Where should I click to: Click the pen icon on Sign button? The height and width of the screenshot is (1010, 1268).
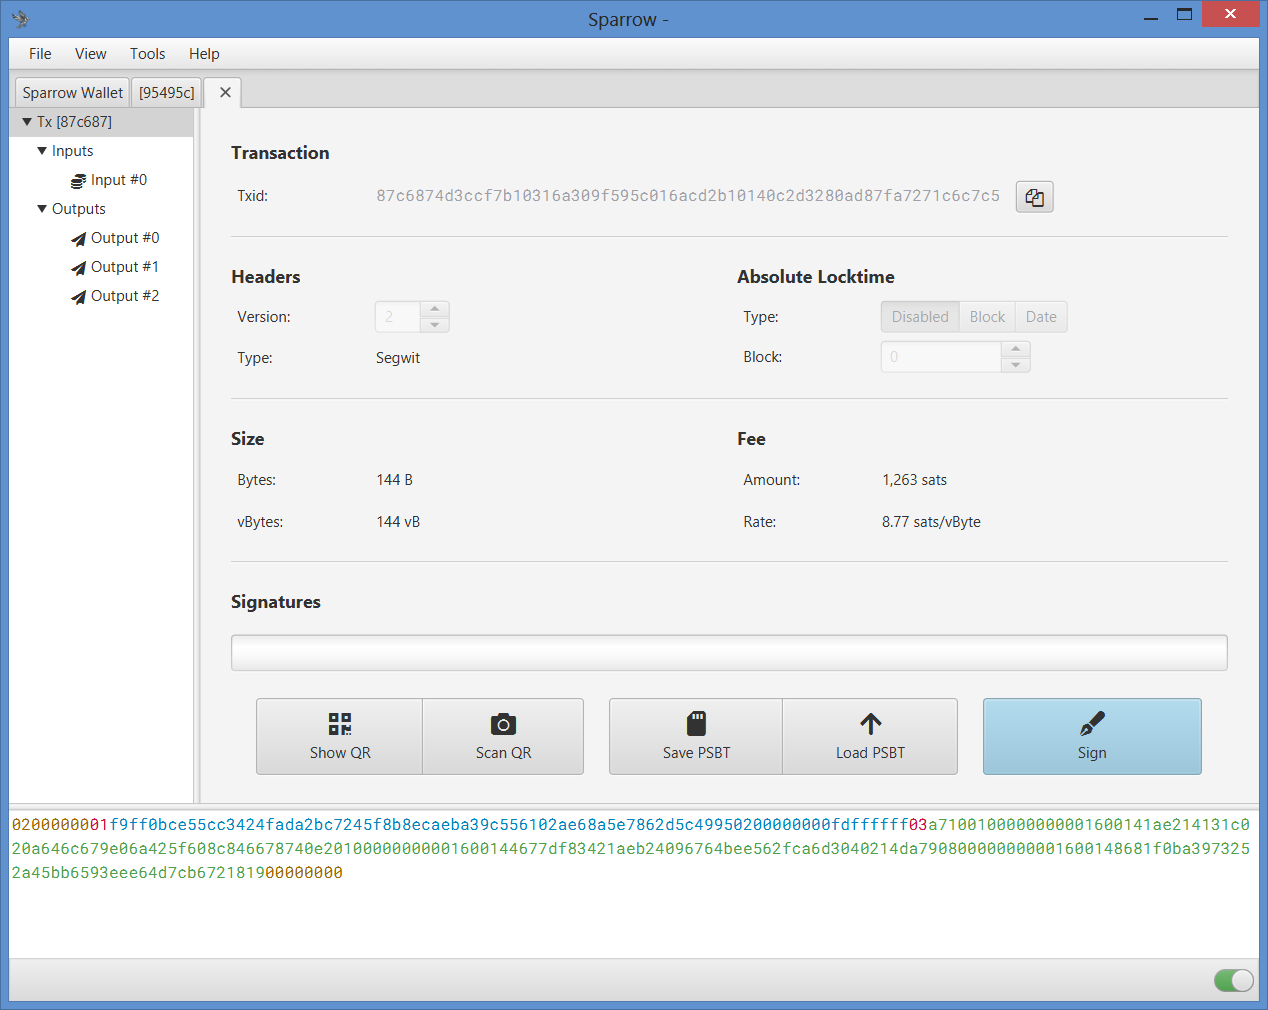[x=1092, y=723]
